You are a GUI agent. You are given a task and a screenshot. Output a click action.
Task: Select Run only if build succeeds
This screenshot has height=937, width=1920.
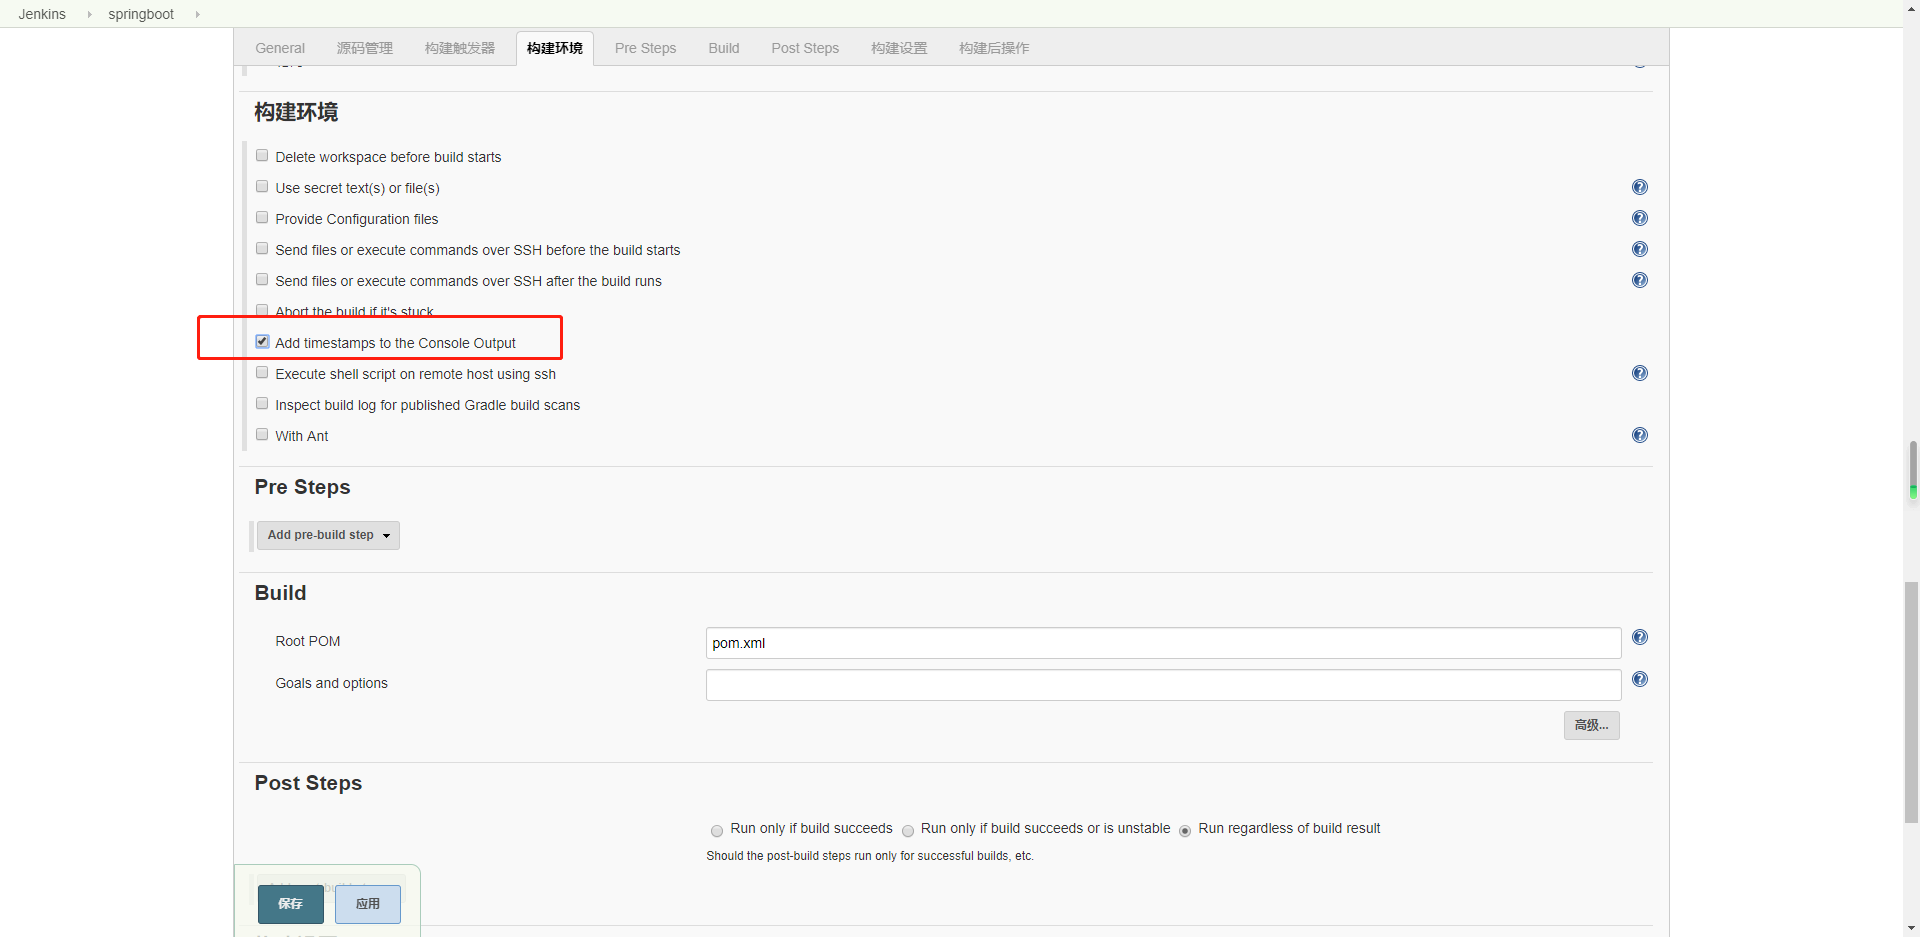pyautogui.click(x=717, y=830)
